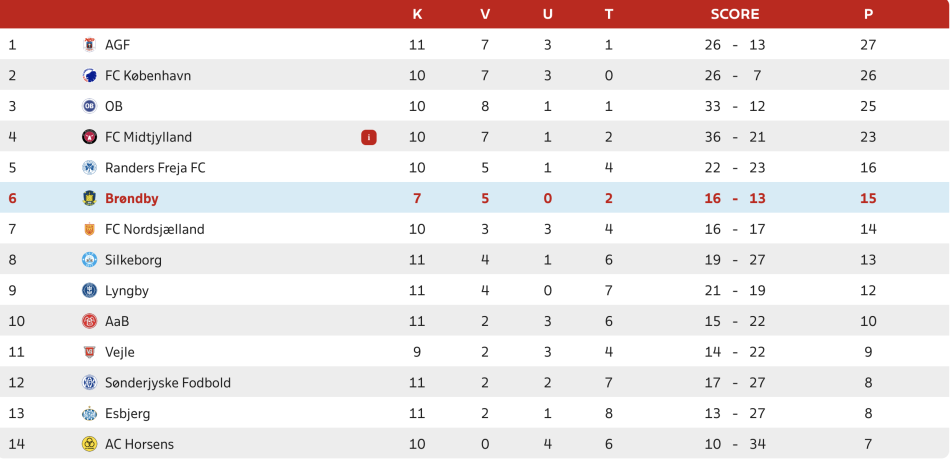Click the Brøndby club crest

pyautogui.click(x=89, y=198)
